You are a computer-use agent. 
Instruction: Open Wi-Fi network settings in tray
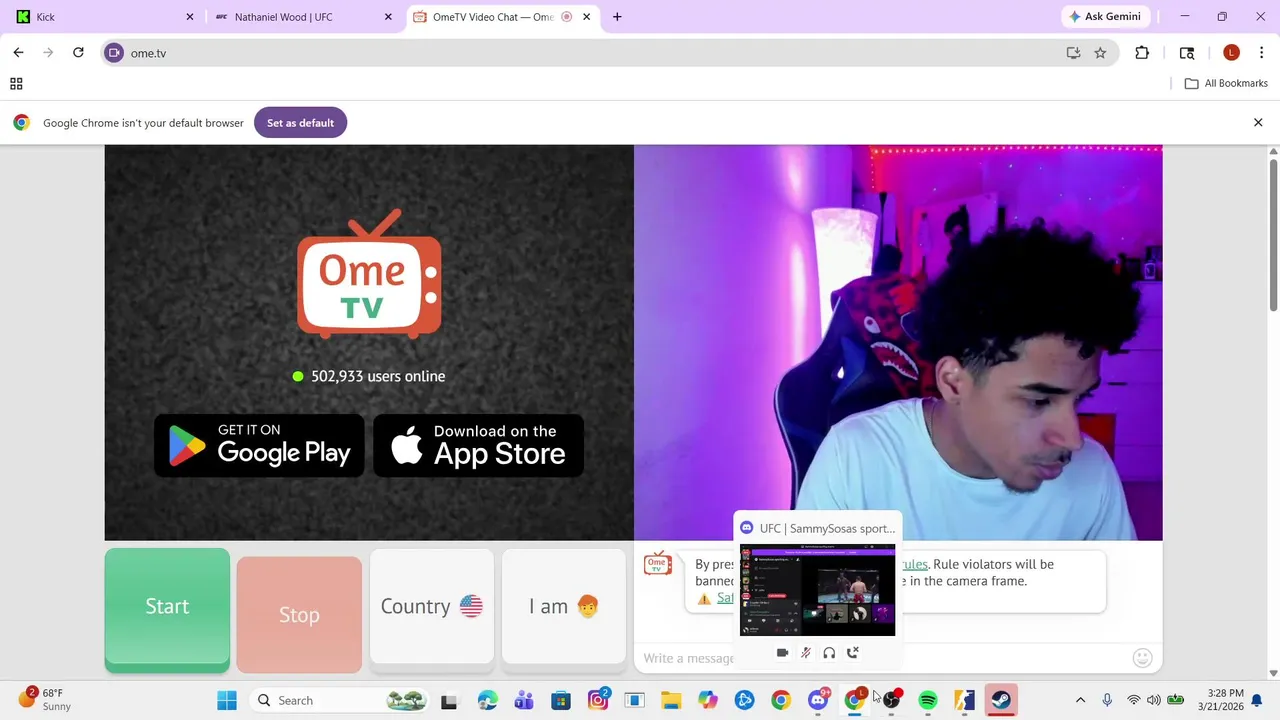point(1133,700)
